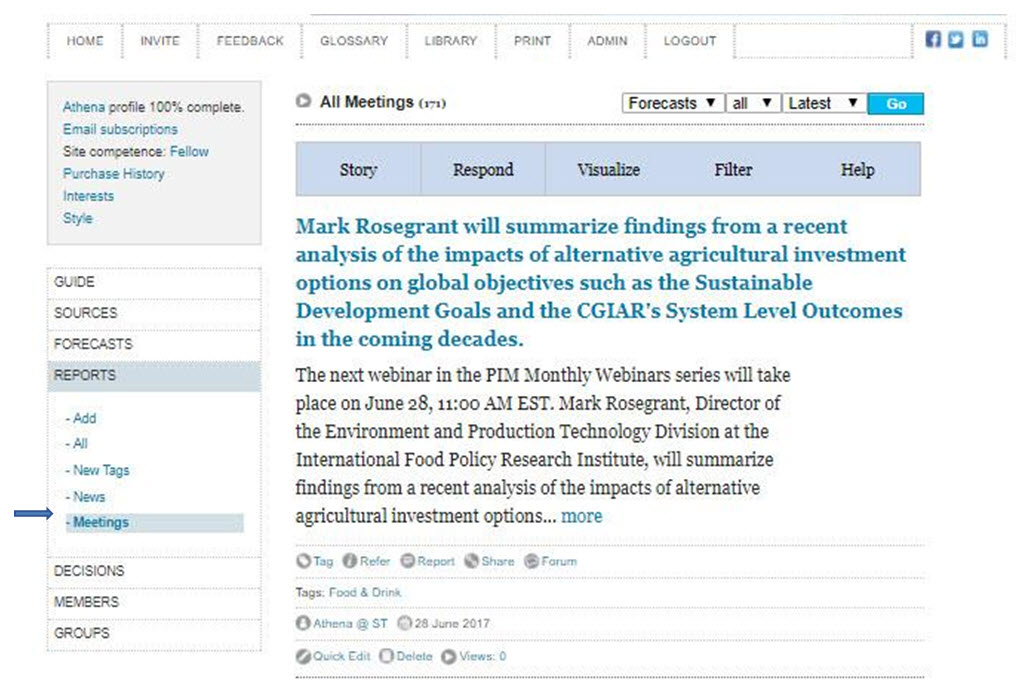
Task: Open GROUPS in the sidebar
Action: 154,633
